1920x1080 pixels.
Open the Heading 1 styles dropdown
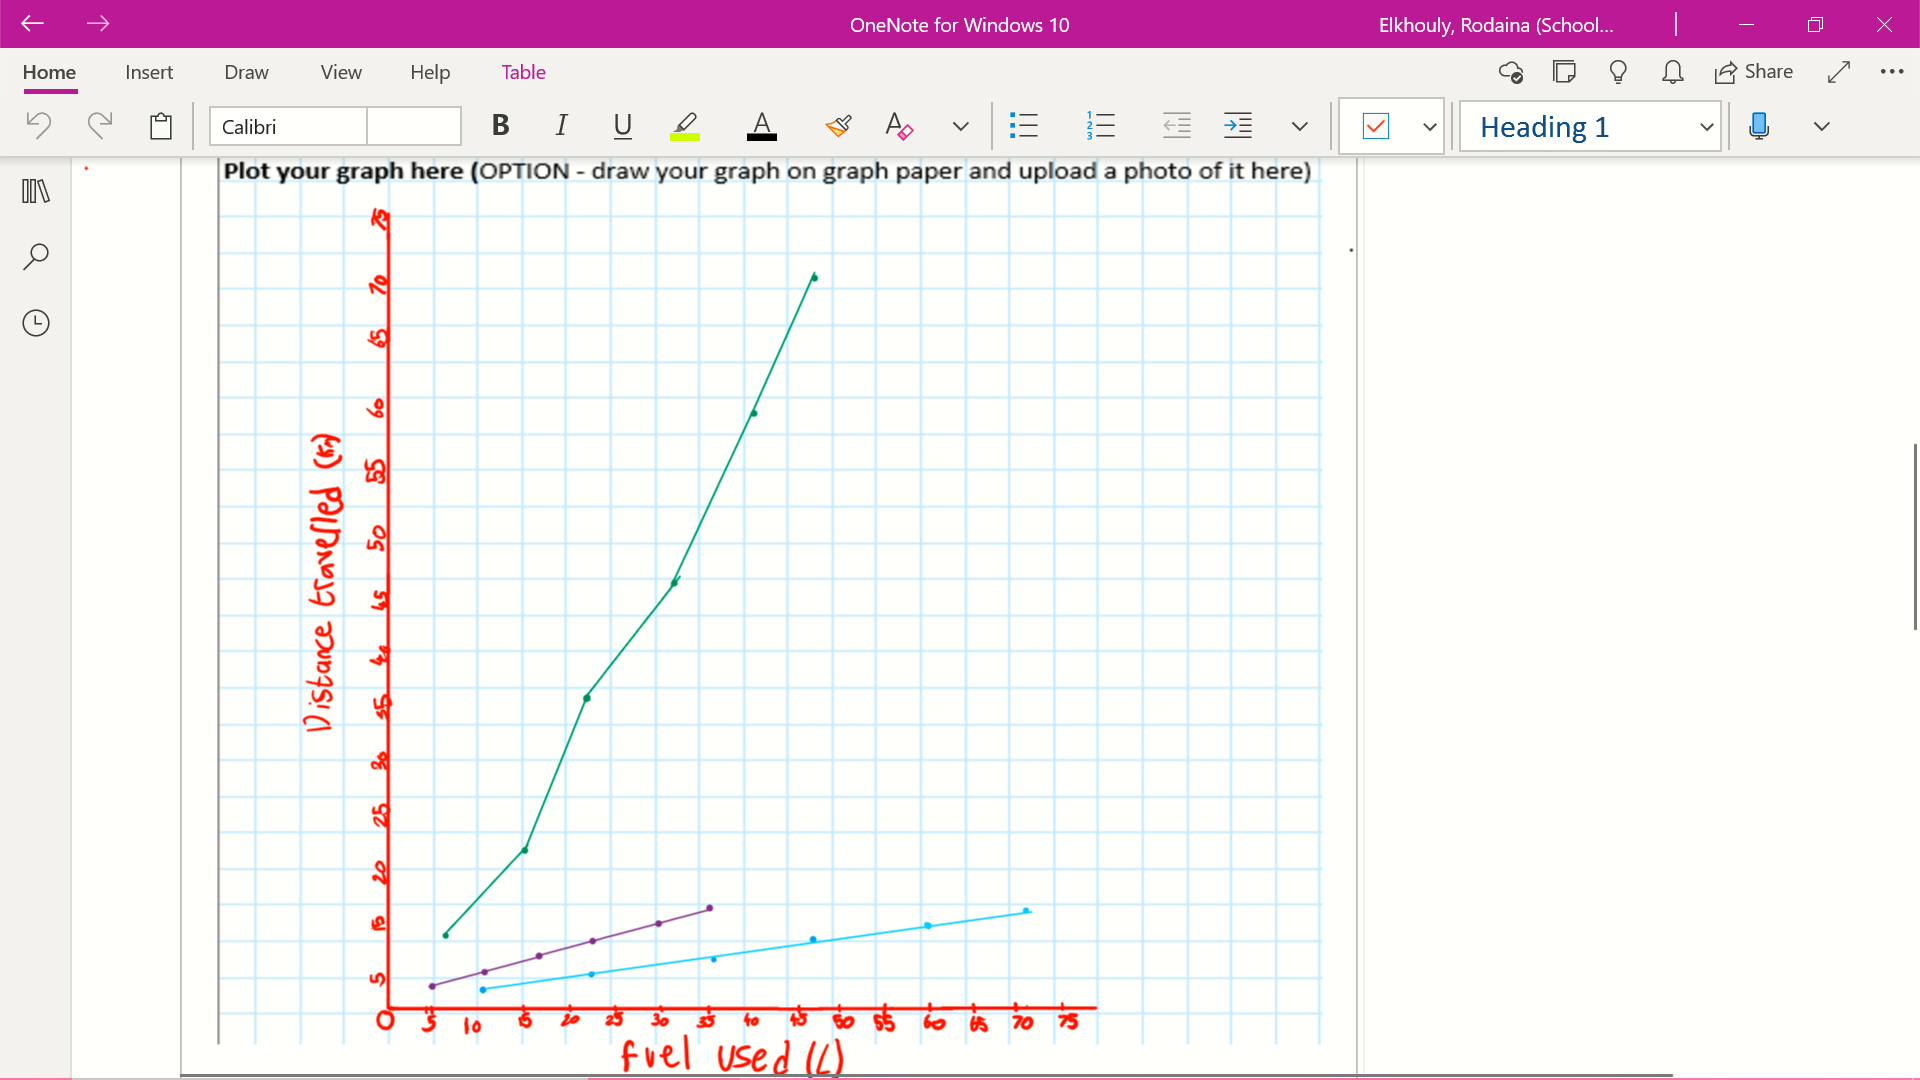pyautogui.click(x=1590, y=127)
